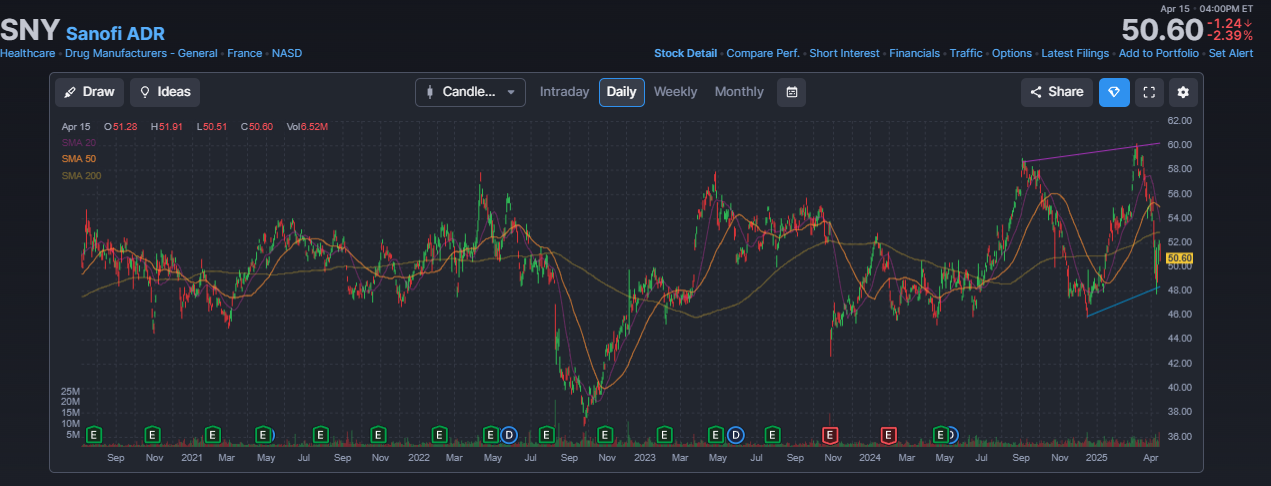1271x486 pixels.
Task: Open the Financials link
Action: tap(914, 53)
